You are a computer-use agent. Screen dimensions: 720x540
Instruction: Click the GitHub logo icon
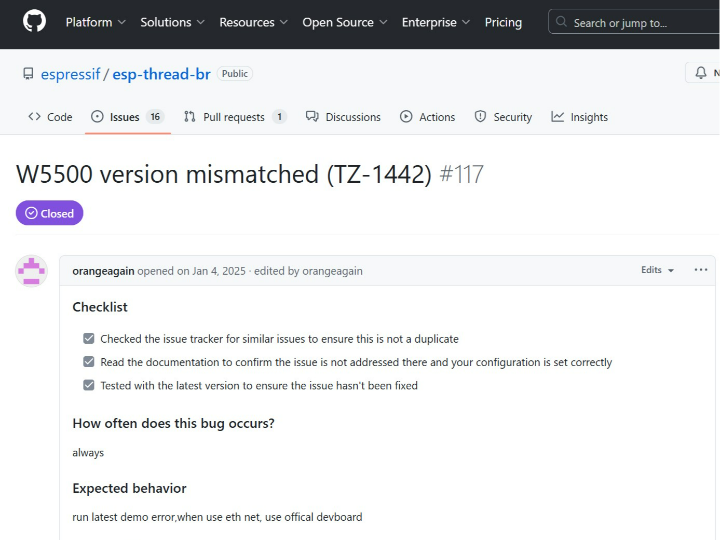click(x=34, y=22)
